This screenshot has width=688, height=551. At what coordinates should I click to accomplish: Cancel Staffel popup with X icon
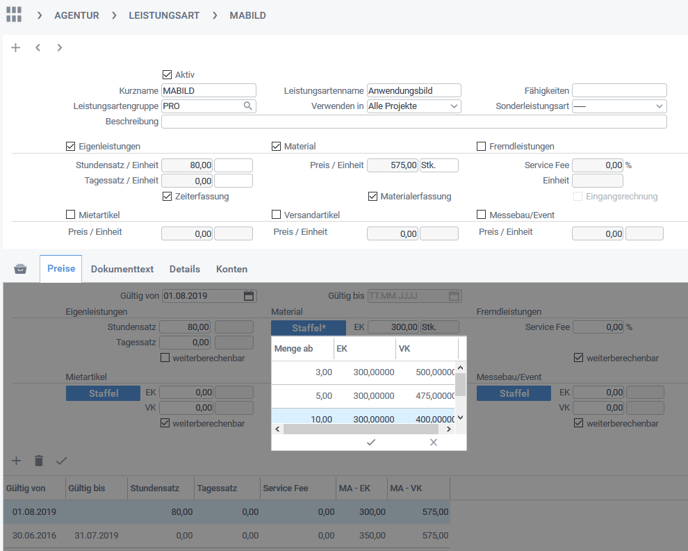point(433,442)
